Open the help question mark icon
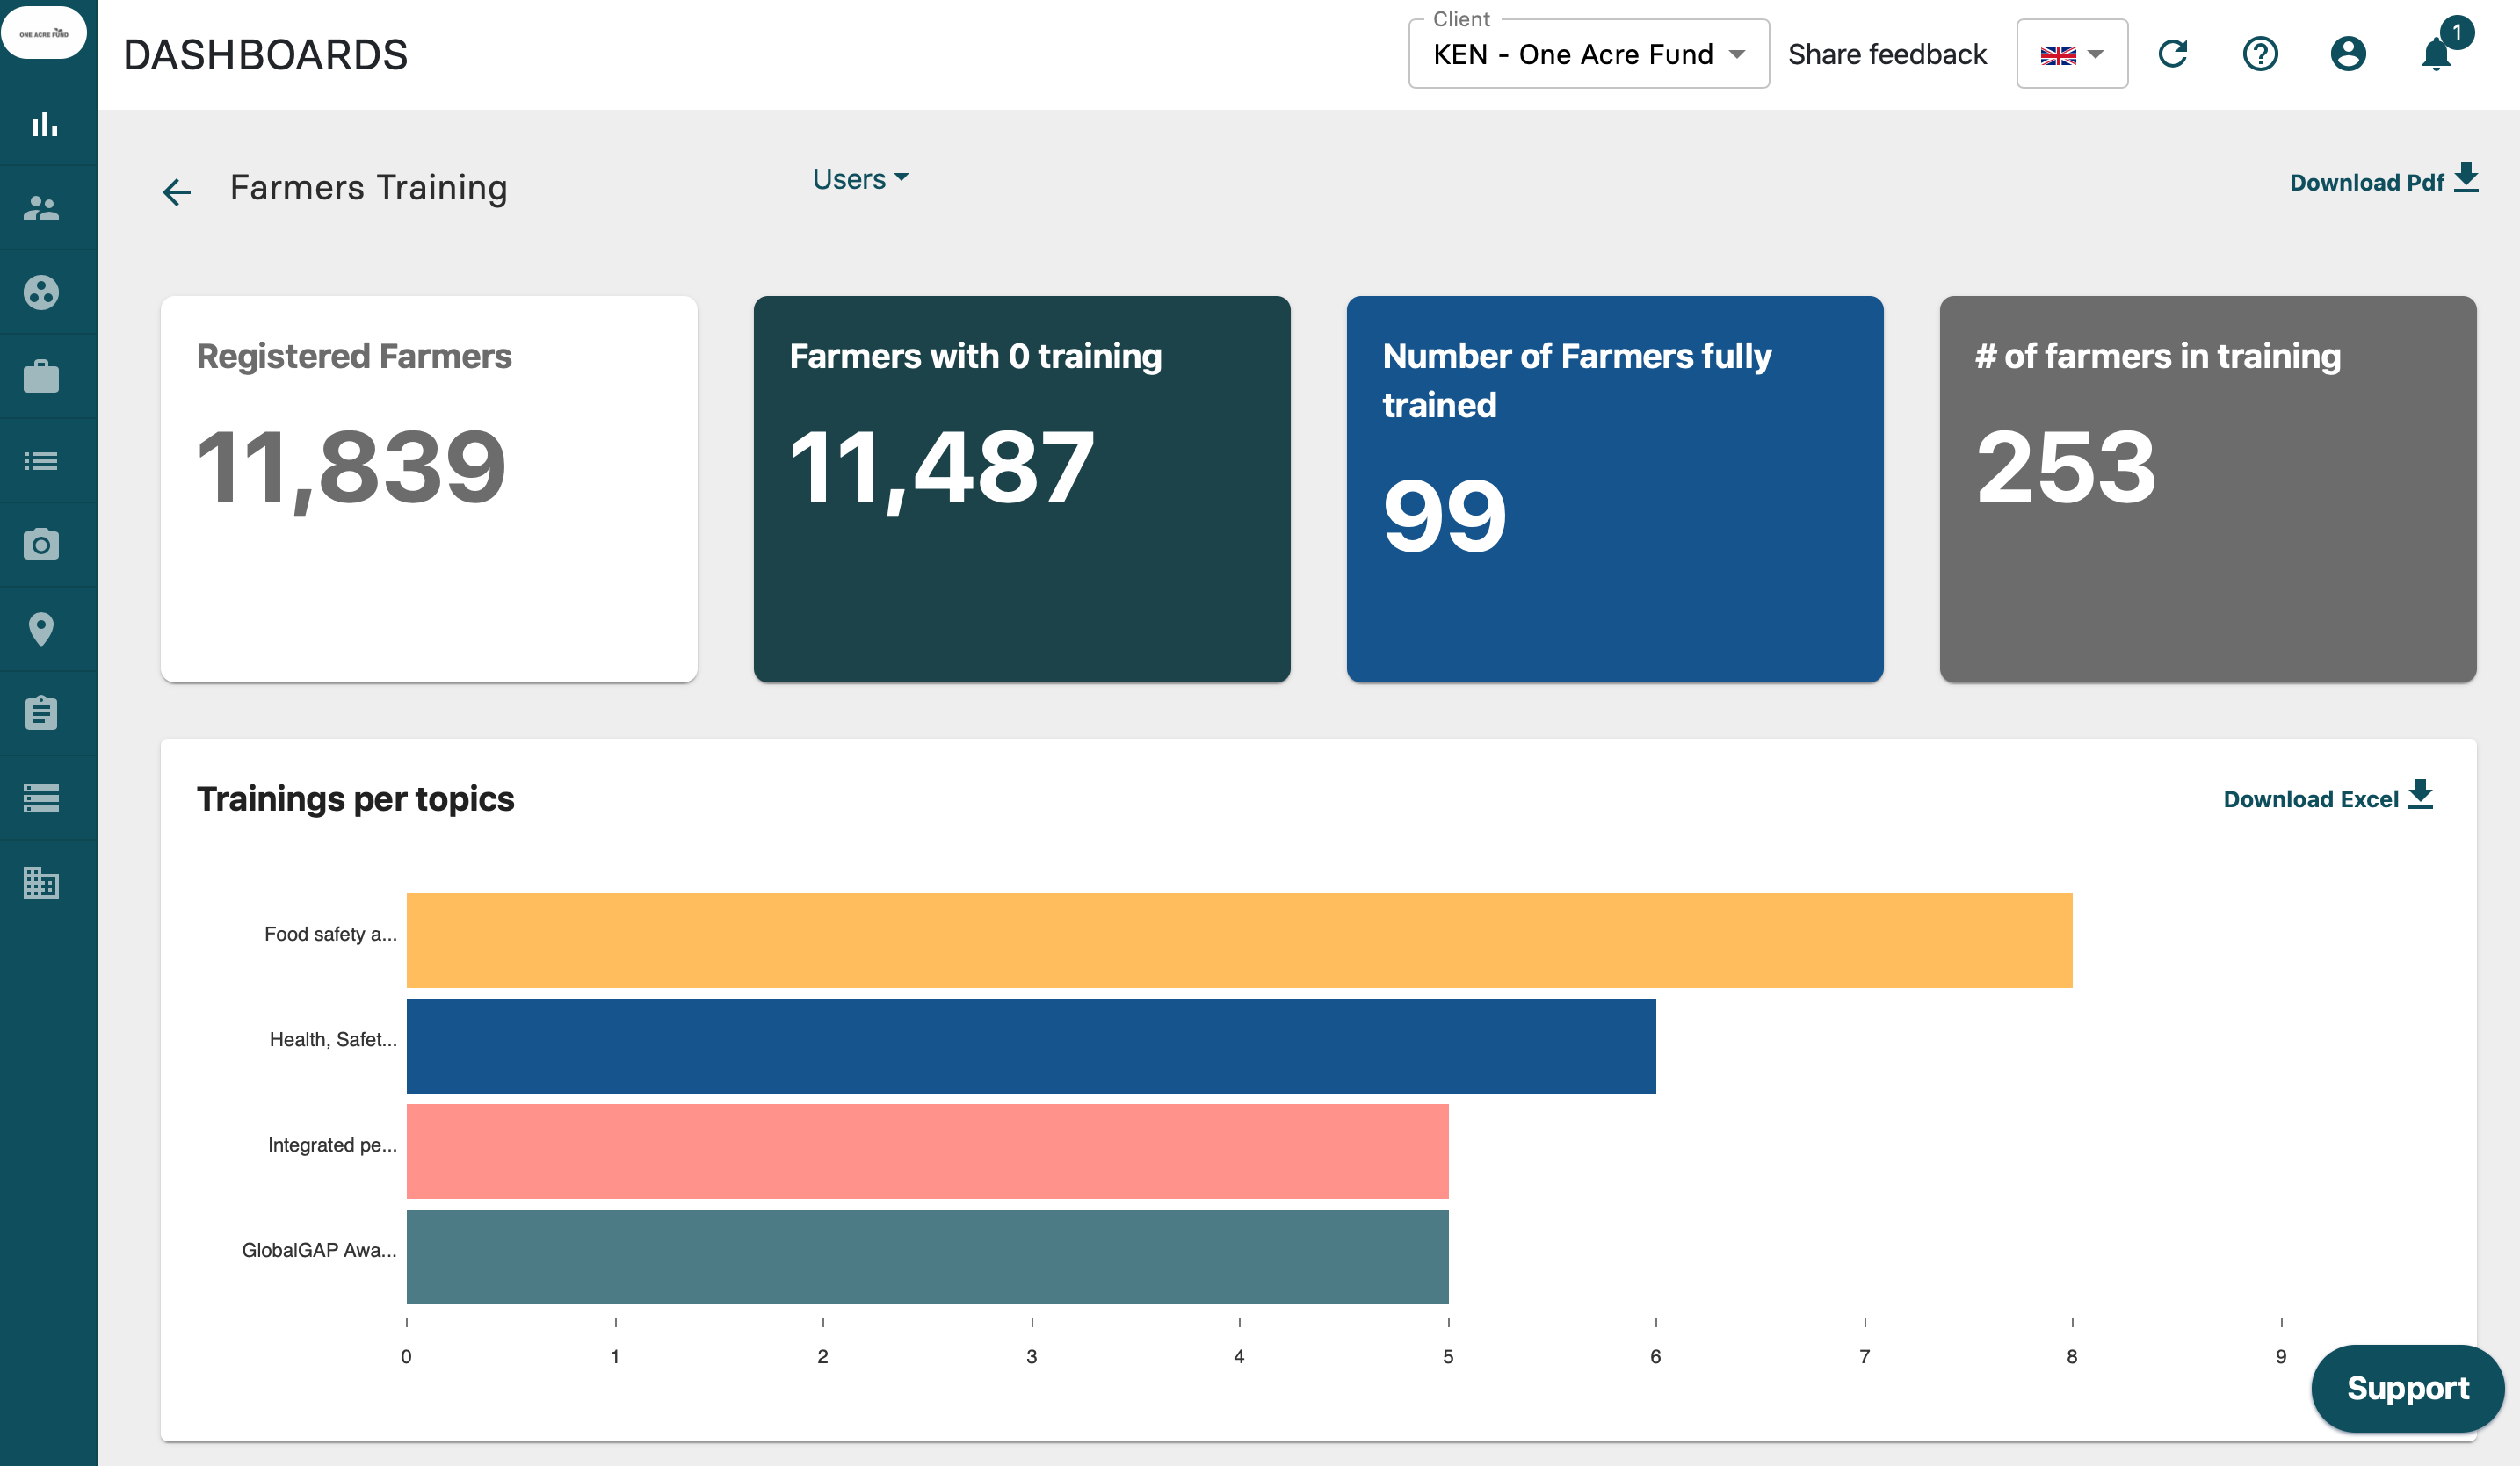Screen dimensions: 2520x1466 (x=2260, y=54)
